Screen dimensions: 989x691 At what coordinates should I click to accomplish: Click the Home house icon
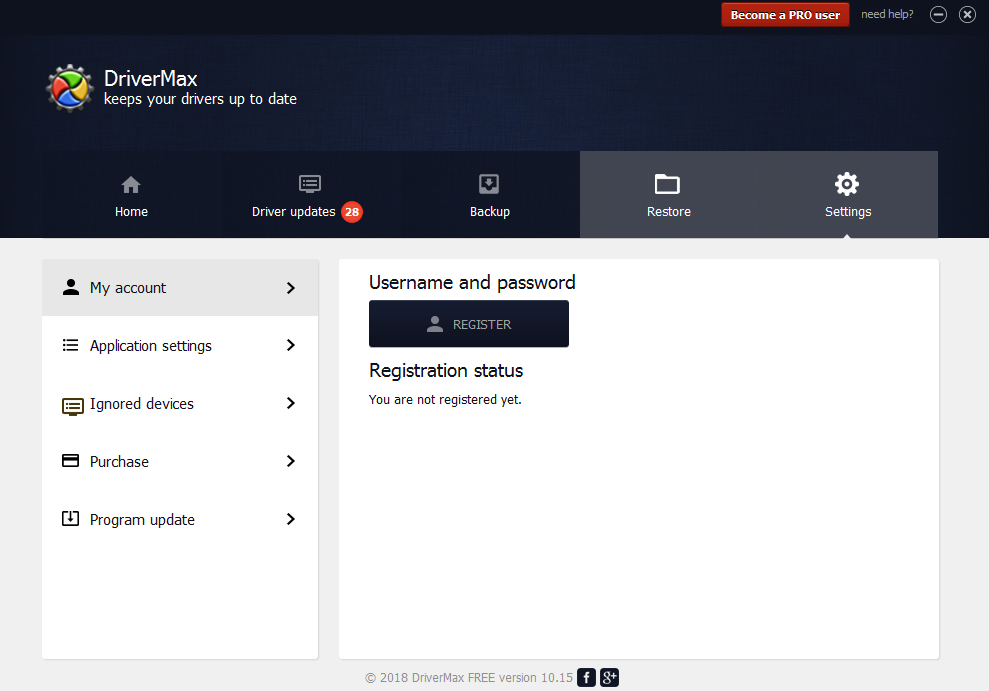131,185
